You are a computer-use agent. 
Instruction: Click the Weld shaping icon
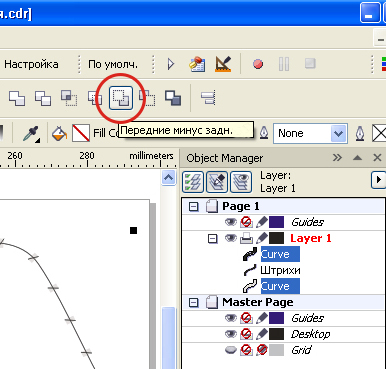point(17,98)
